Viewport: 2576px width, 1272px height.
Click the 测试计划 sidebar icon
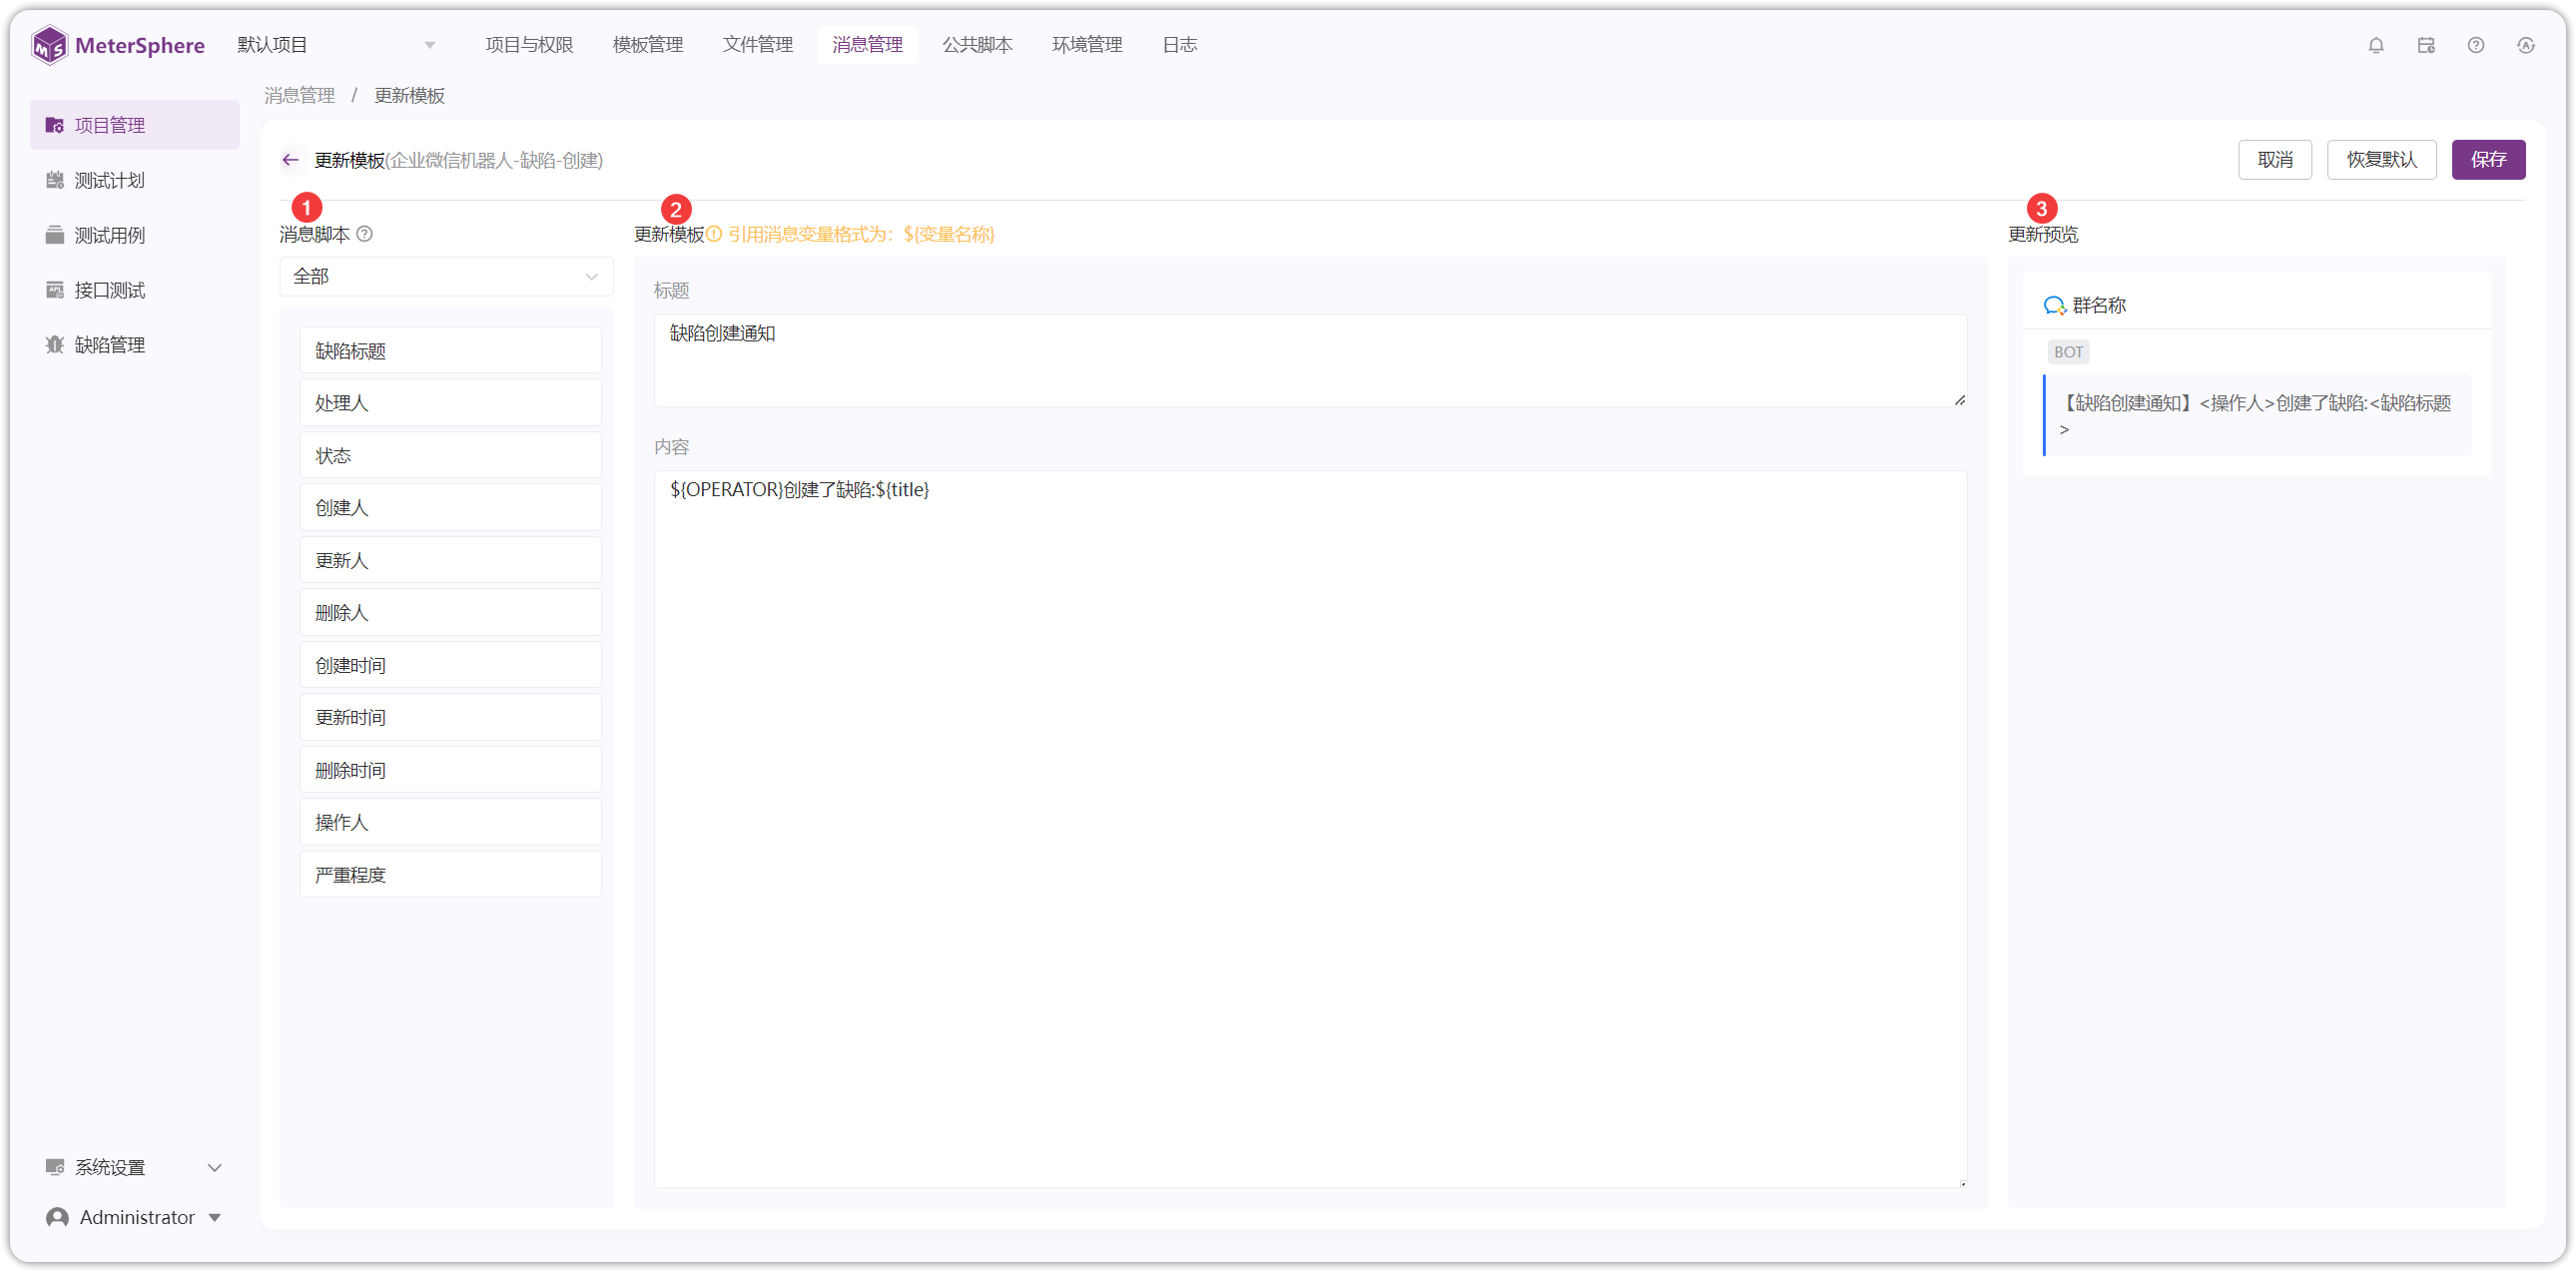tap(55, 180)
